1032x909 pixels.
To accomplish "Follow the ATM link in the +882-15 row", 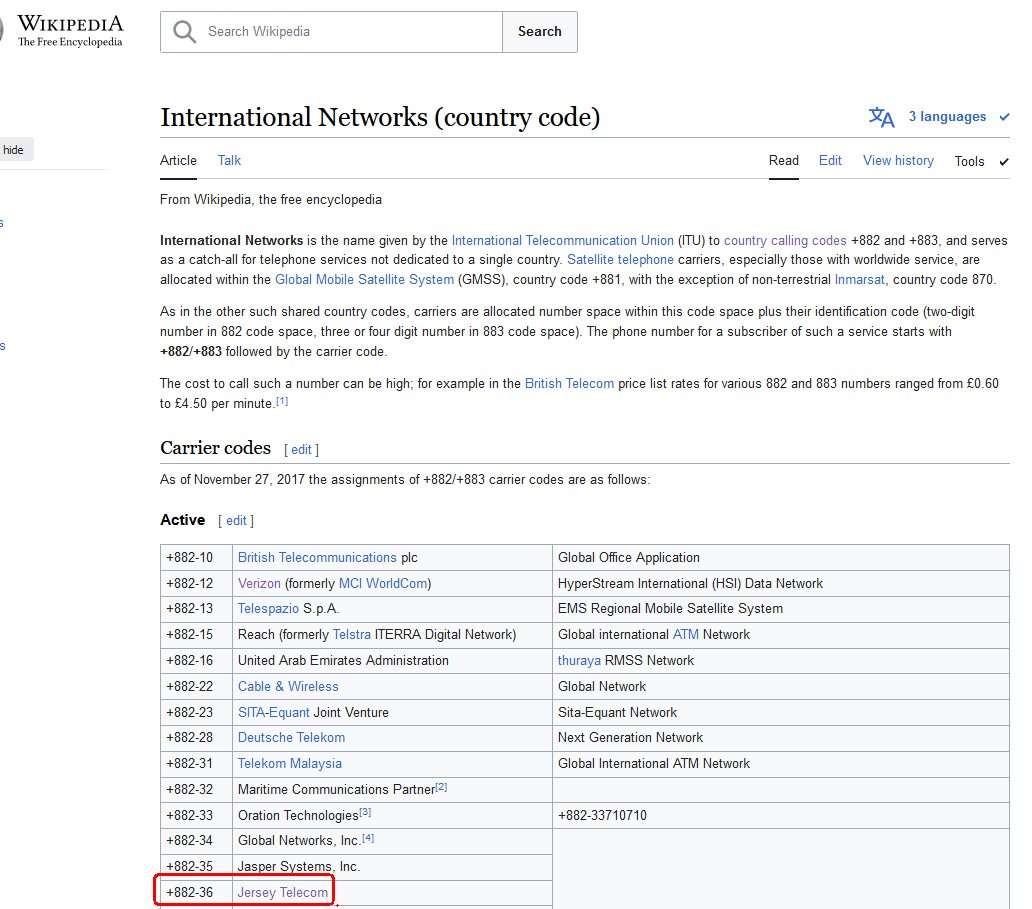I will tap(686, 635).
